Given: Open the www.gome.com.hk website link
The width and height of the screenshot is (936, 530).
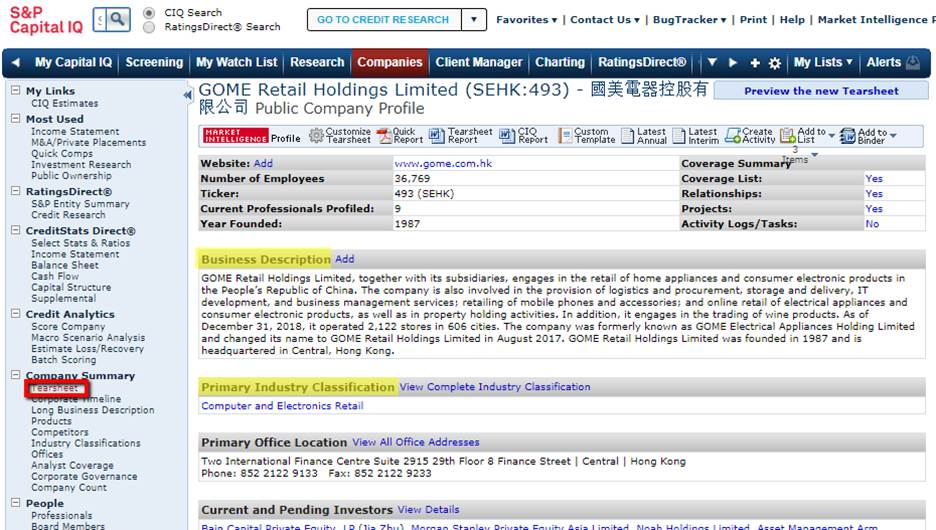Looking at the screenshot, I should (x=443, y=164).
